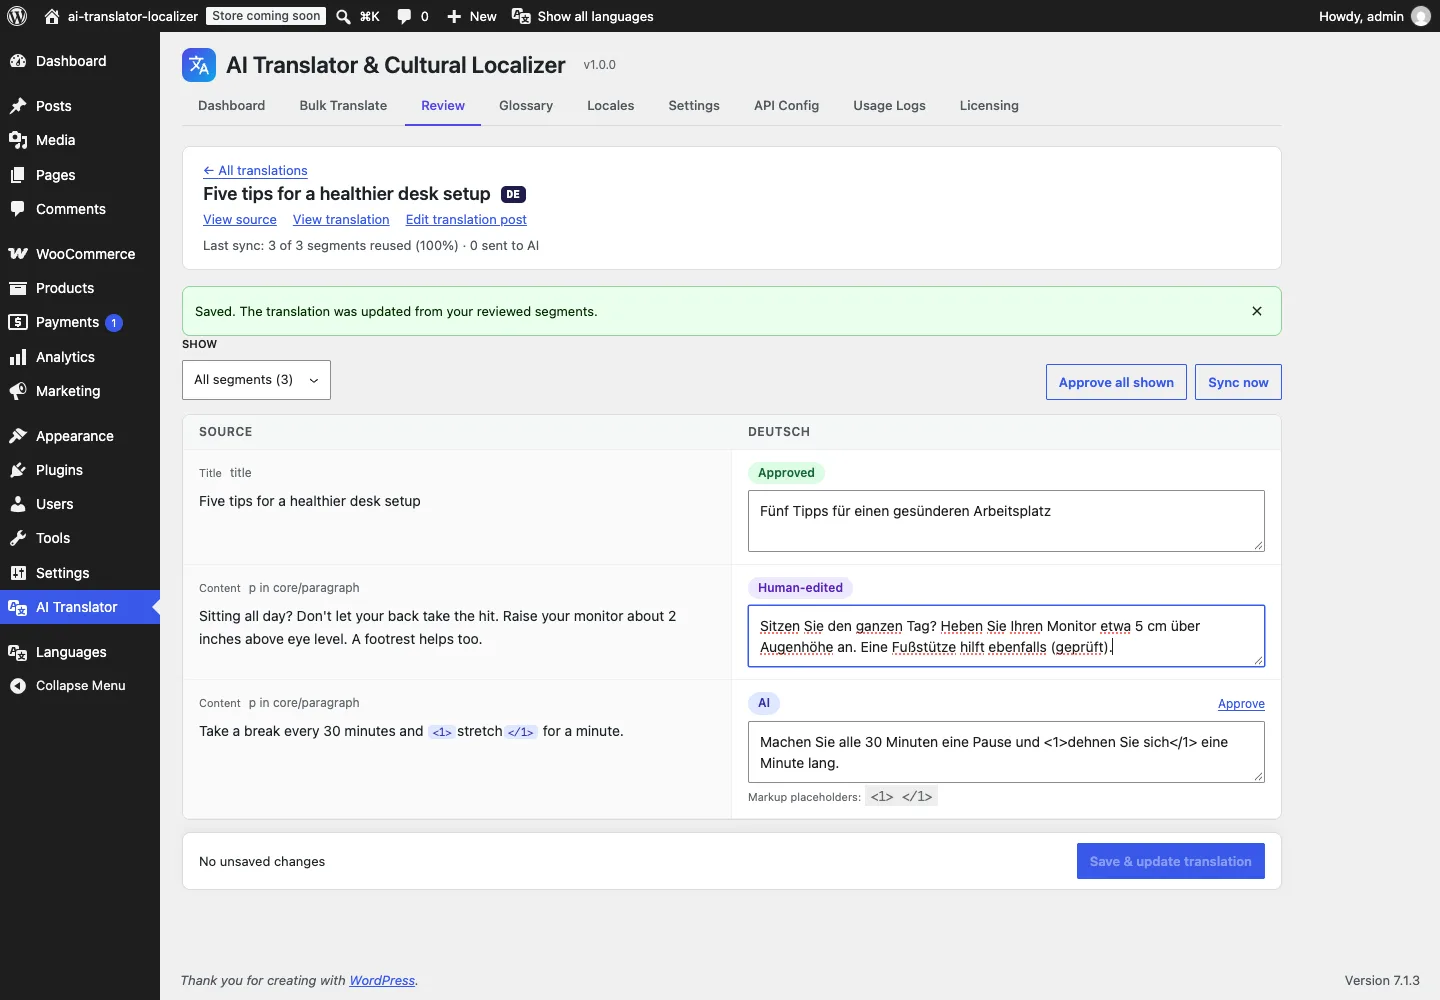Image resolution: width=1440 pixels, height=1000 pixels.
Task: Click the Products icon in sidebar
Action: pyautogui.click(x=18, y=288)
